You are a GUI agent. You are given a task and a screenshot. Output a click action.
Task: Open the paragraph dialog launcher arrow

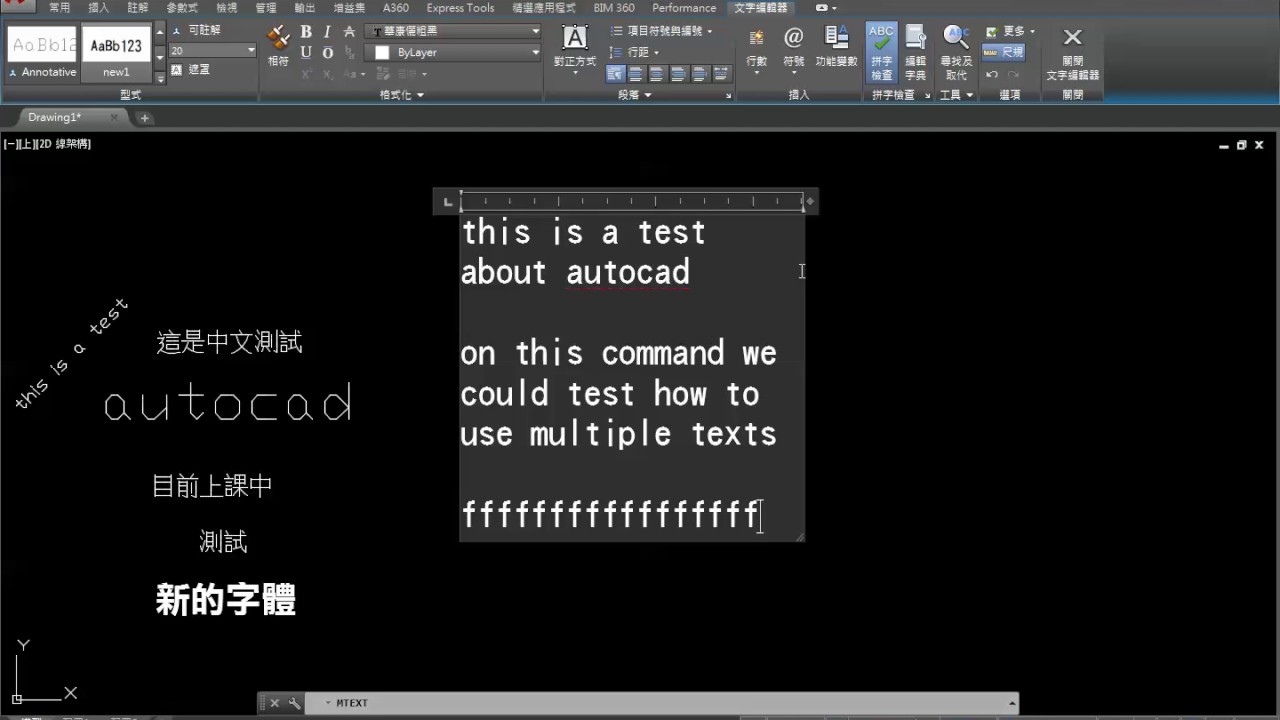tap(728, 96)
